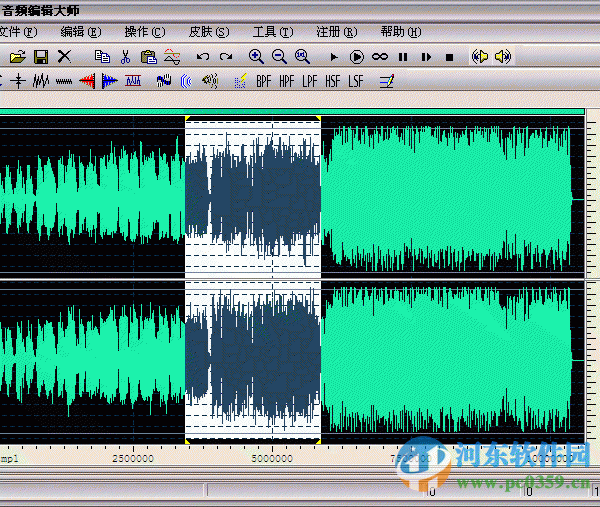
Task: Click the zoom in magnifier icon
Action: [x=256, y=57]
